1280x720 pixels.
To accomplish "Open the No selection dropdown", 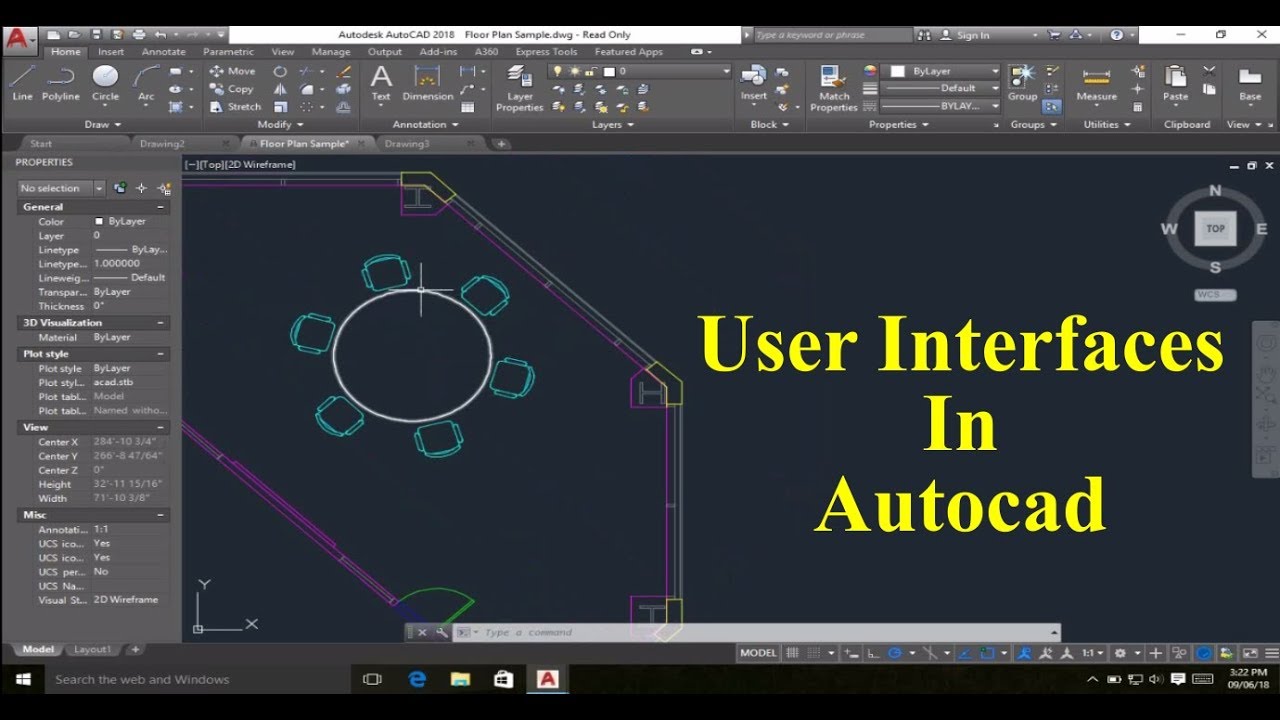I will point(61,188).
